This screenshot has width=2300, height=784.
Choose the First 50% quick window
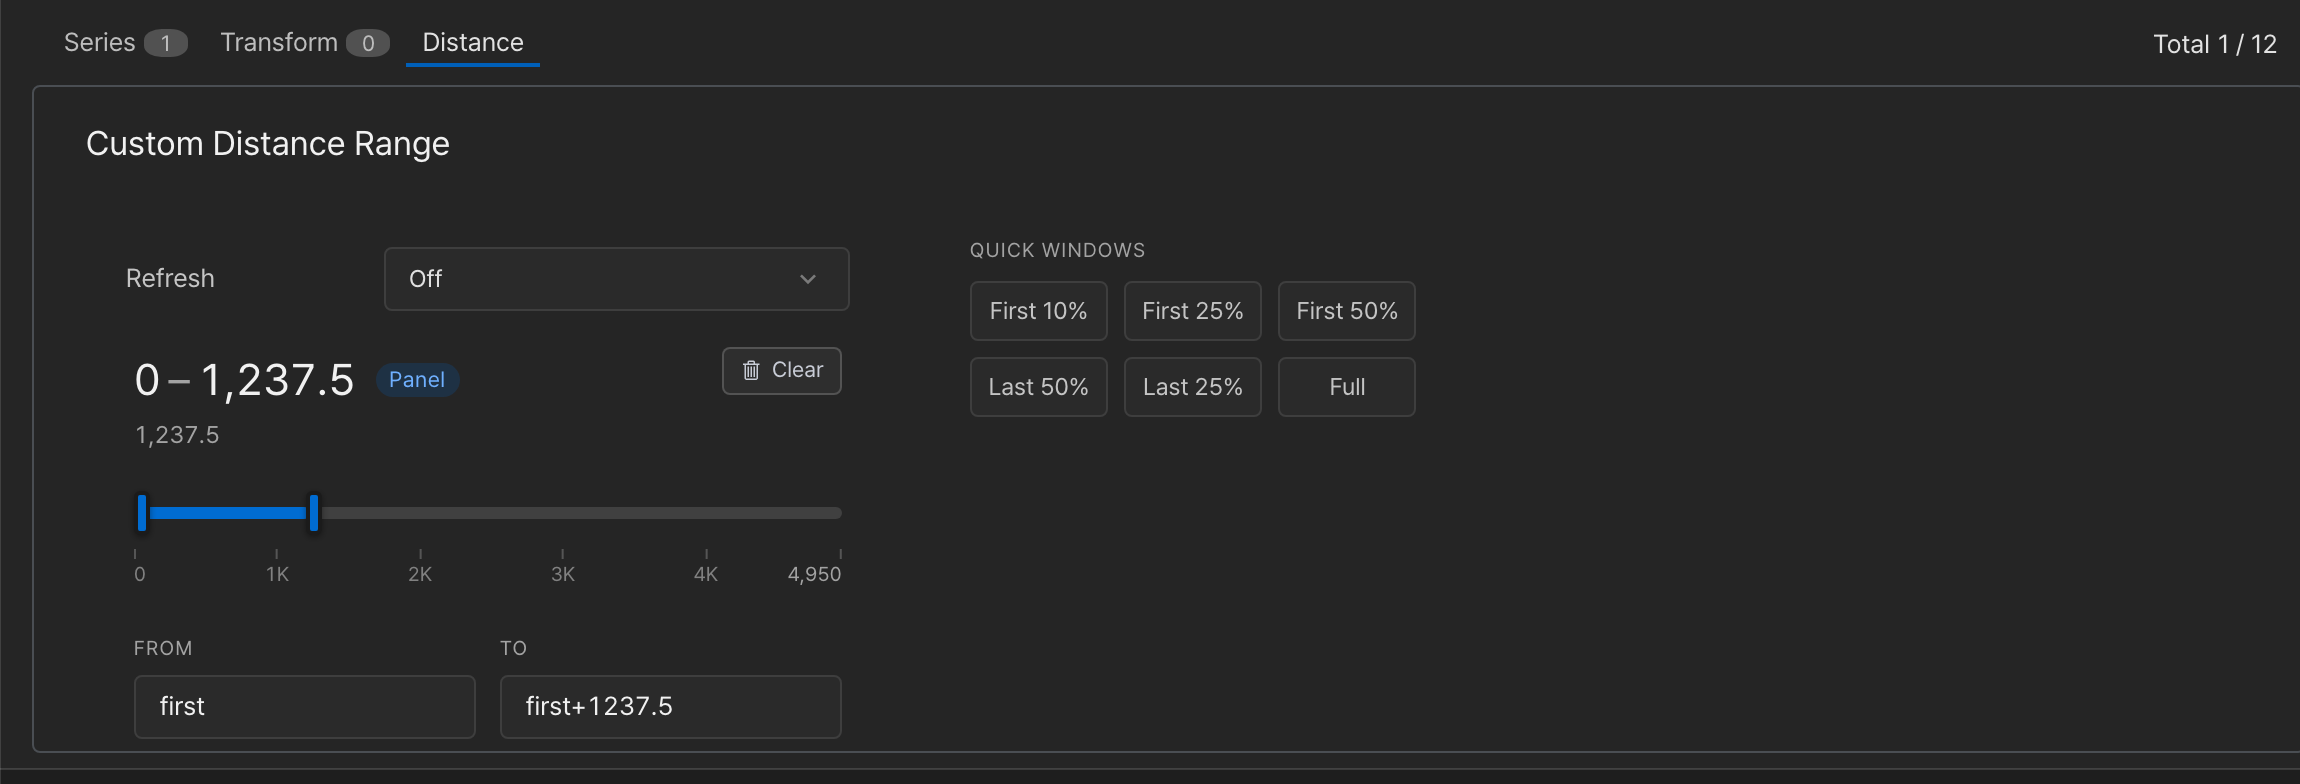[1346, 311]
